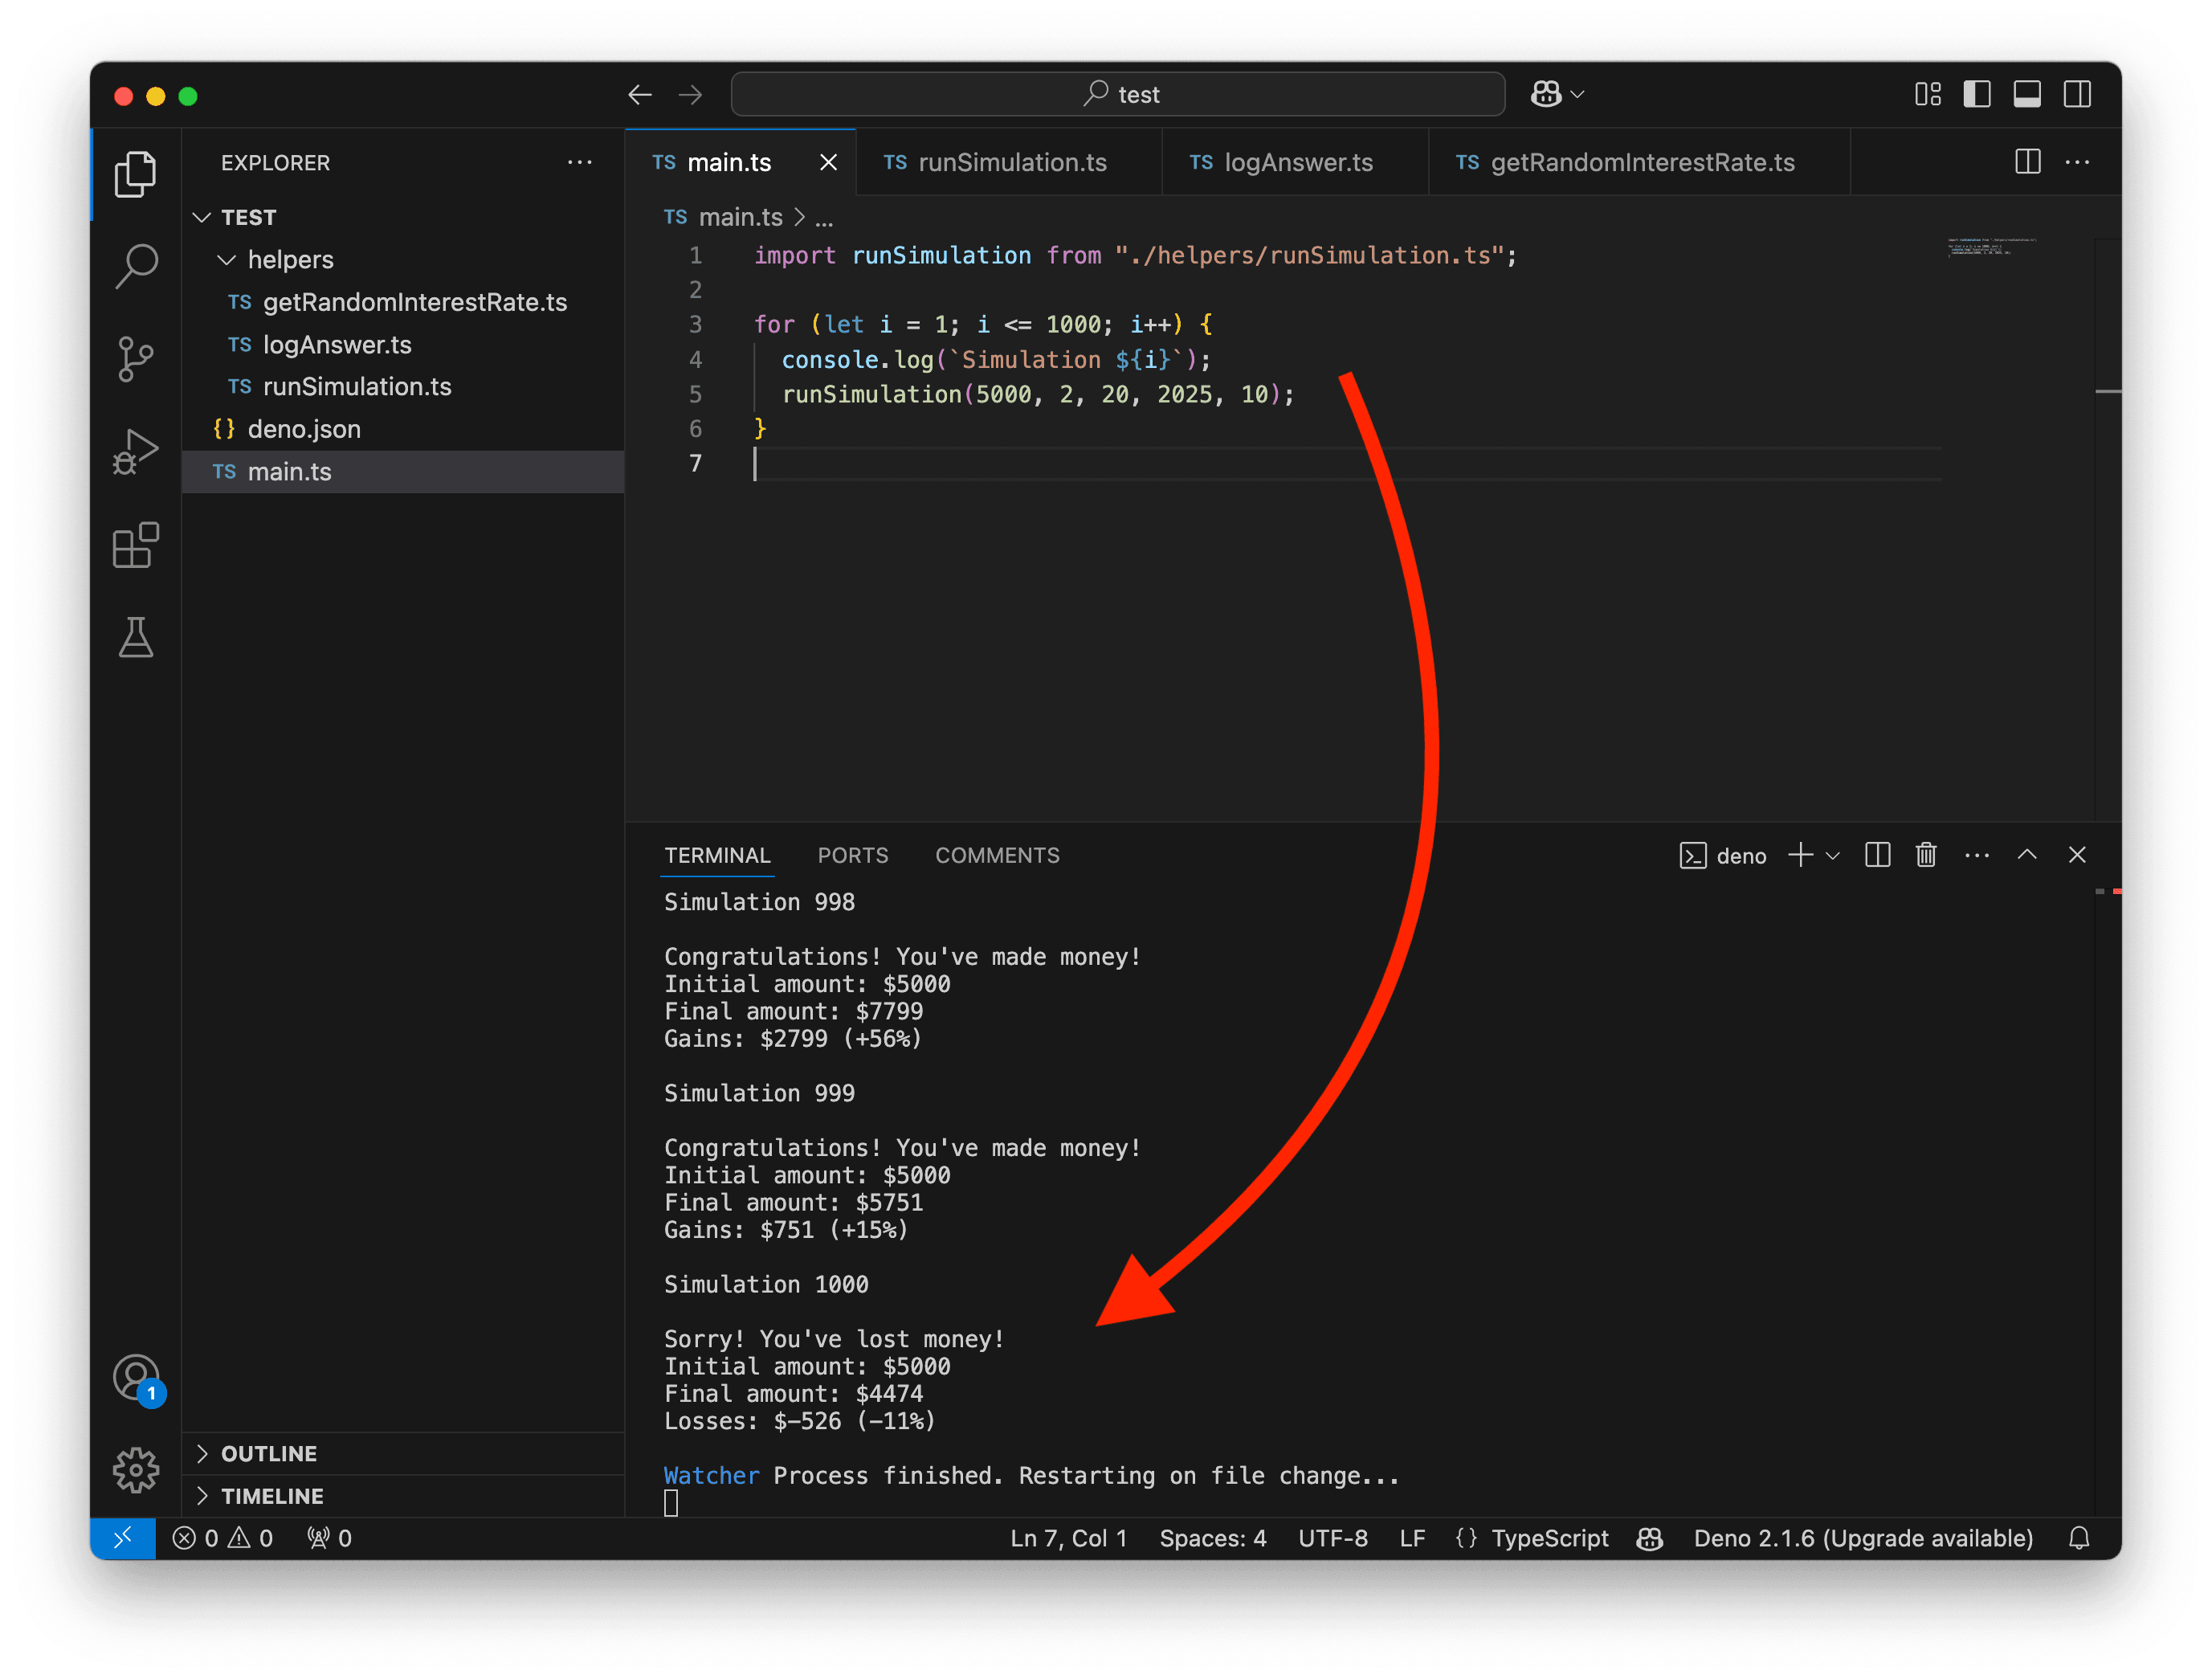Open the Explorer view in activity bar

pos(135,174)
